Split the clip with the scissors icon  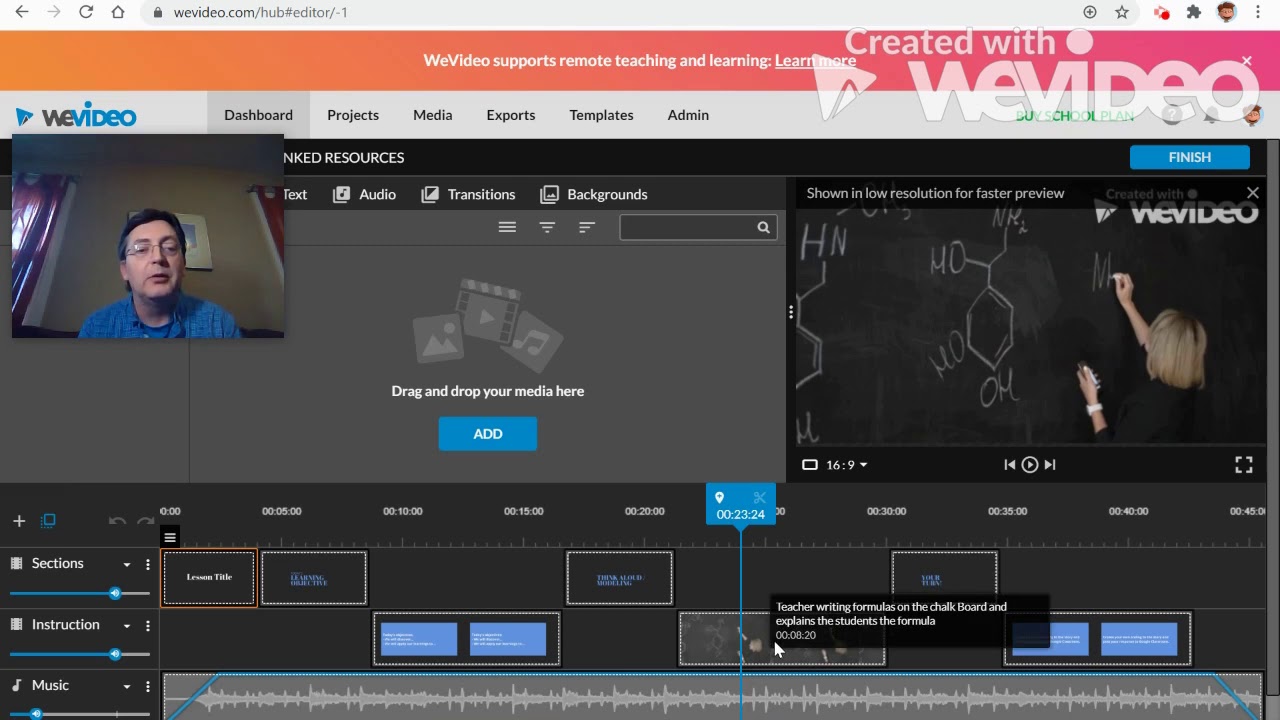point(759,497)
